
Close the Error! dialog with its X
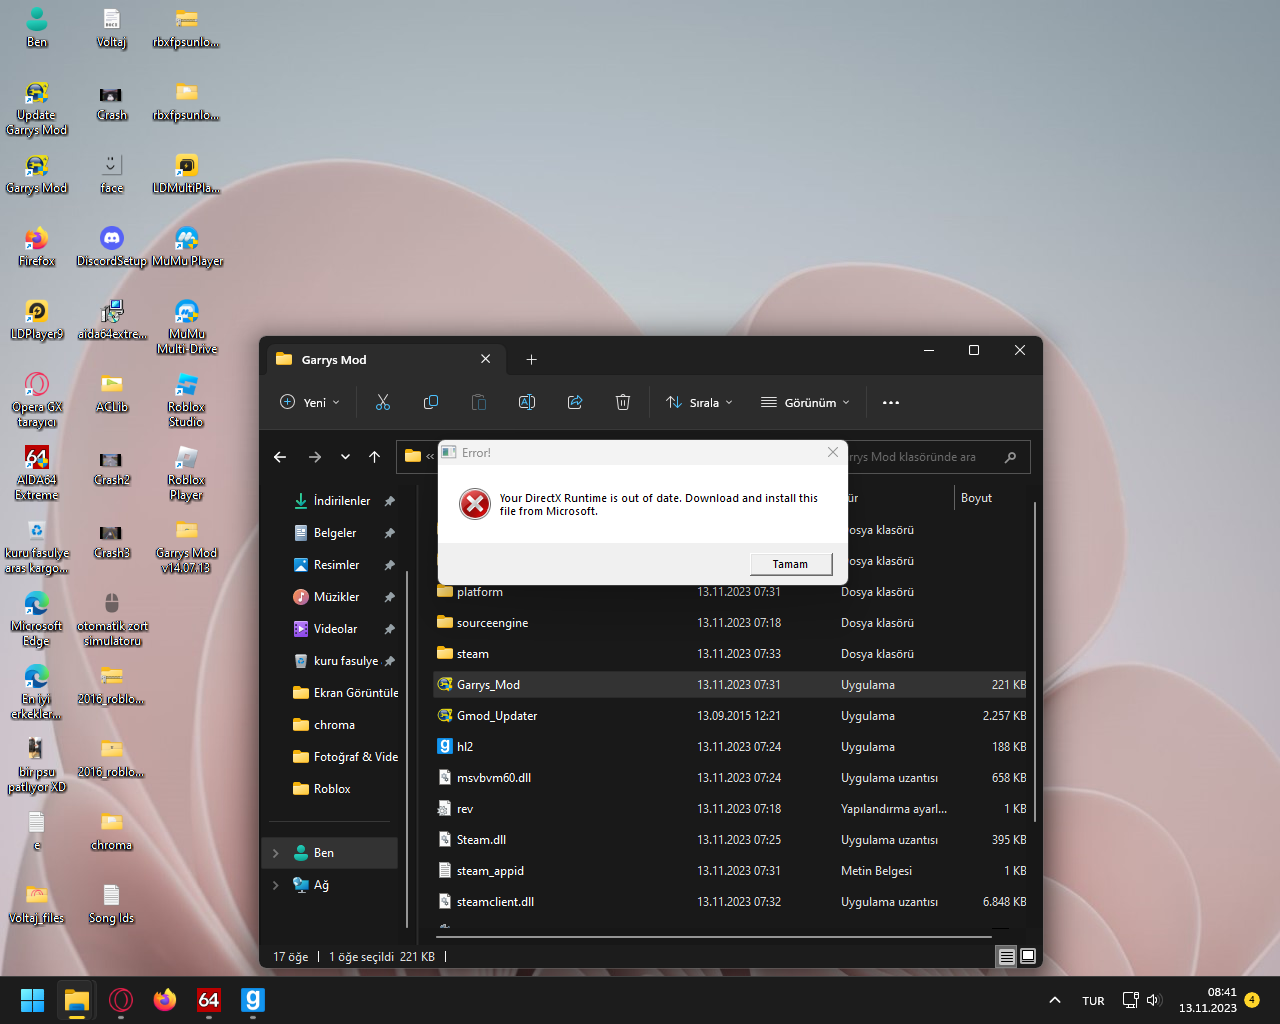pyautogui.click(x=833, y=452)
